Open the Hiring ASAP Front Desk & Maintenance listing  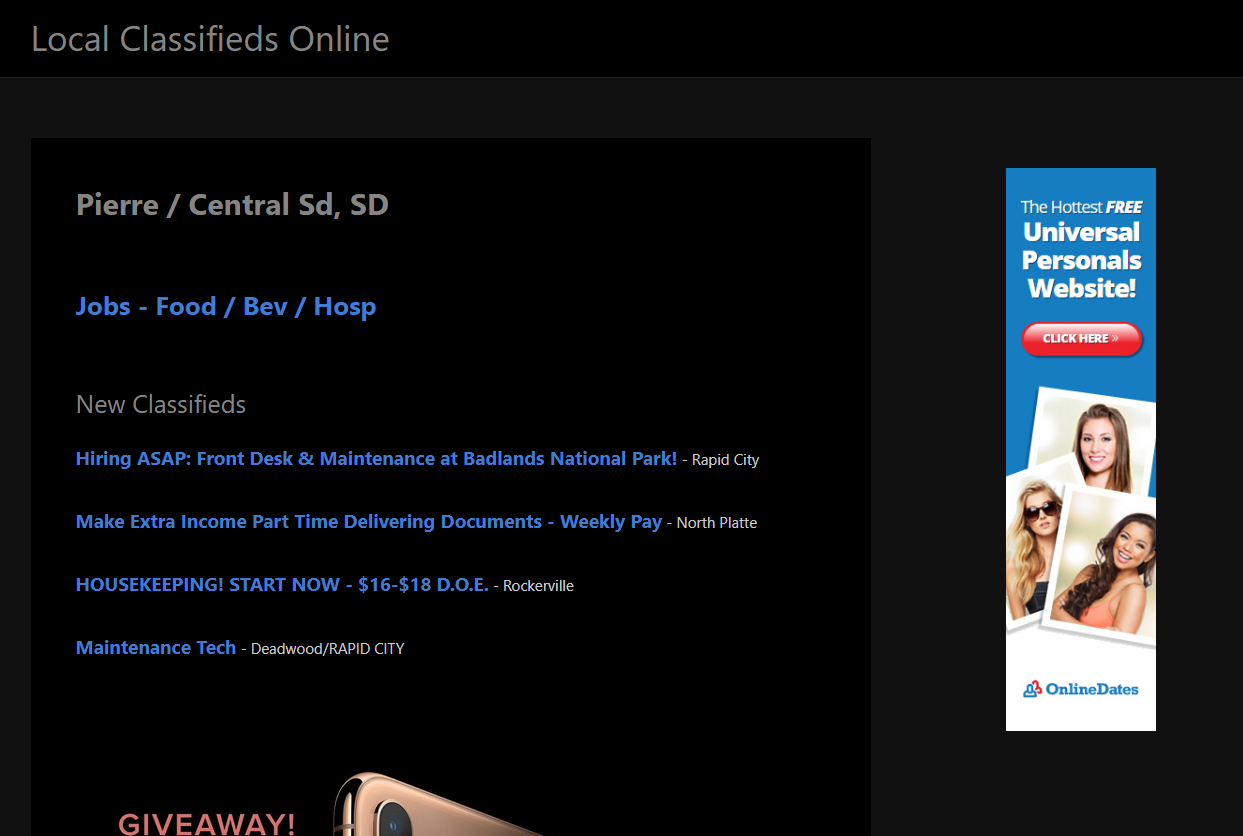376,459
